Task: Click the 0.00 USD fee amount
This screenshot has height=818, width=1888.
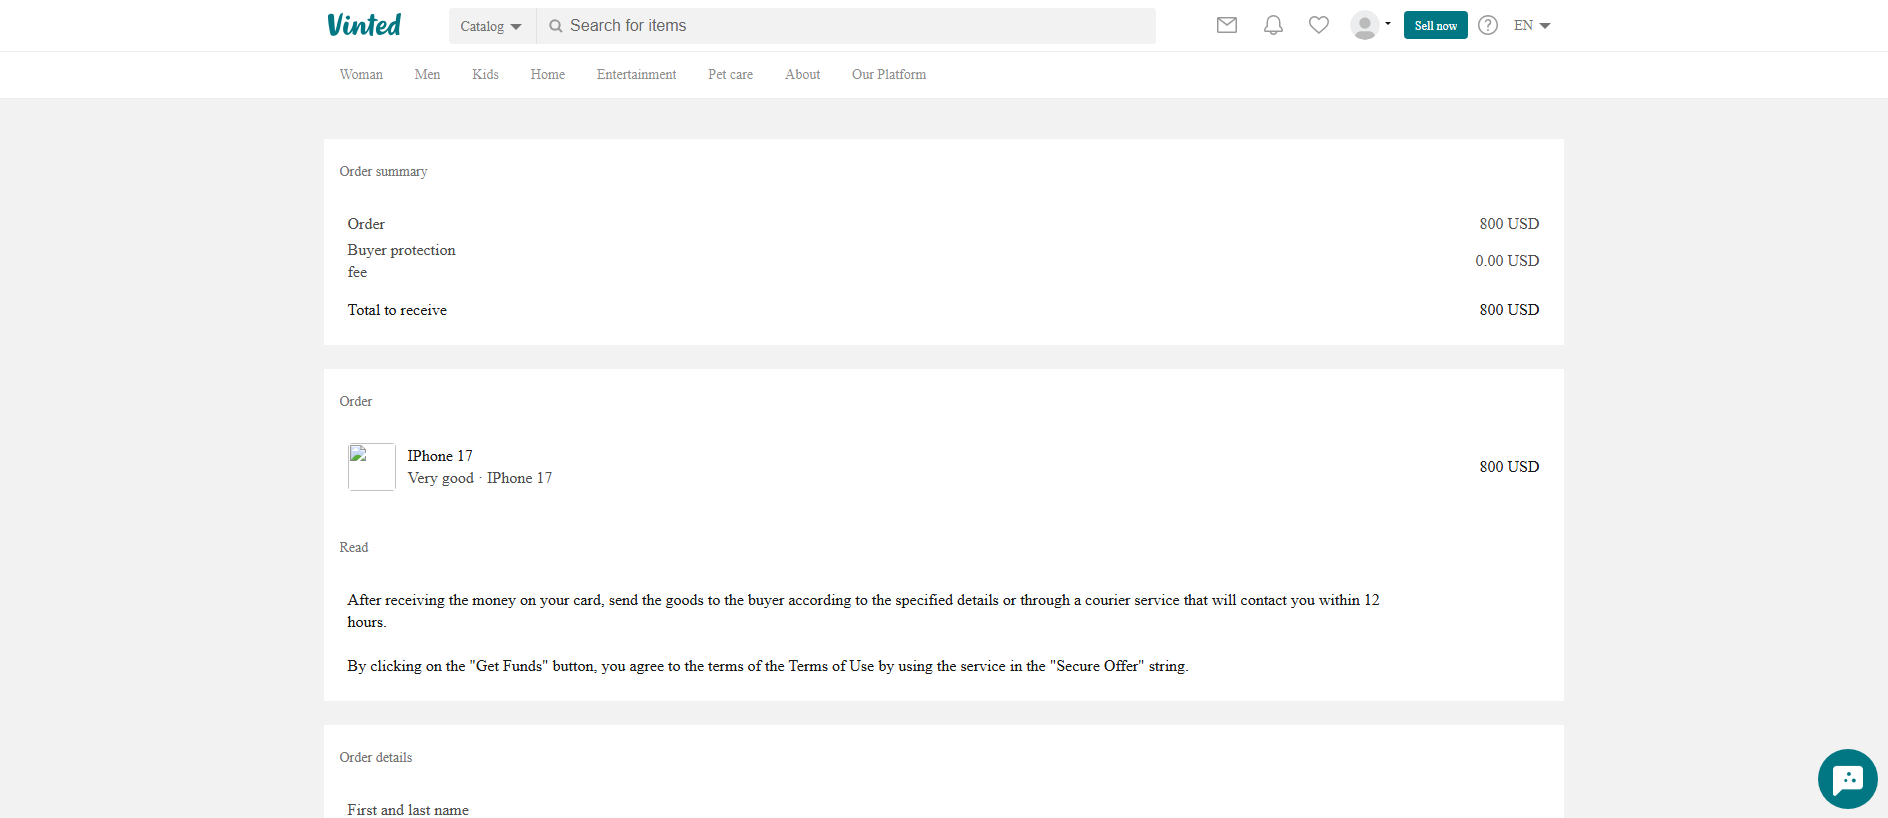Action: (1507, 261)
